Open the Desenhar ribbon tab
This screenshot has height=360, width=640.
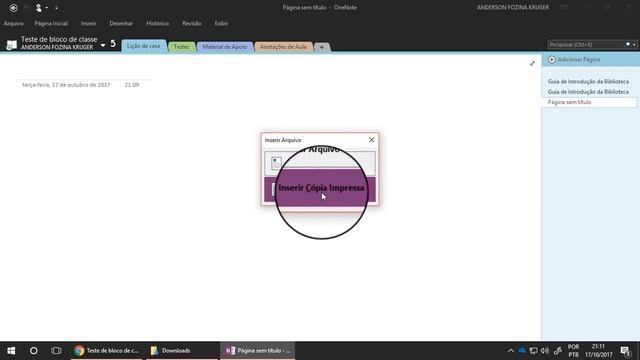[121, 24]
